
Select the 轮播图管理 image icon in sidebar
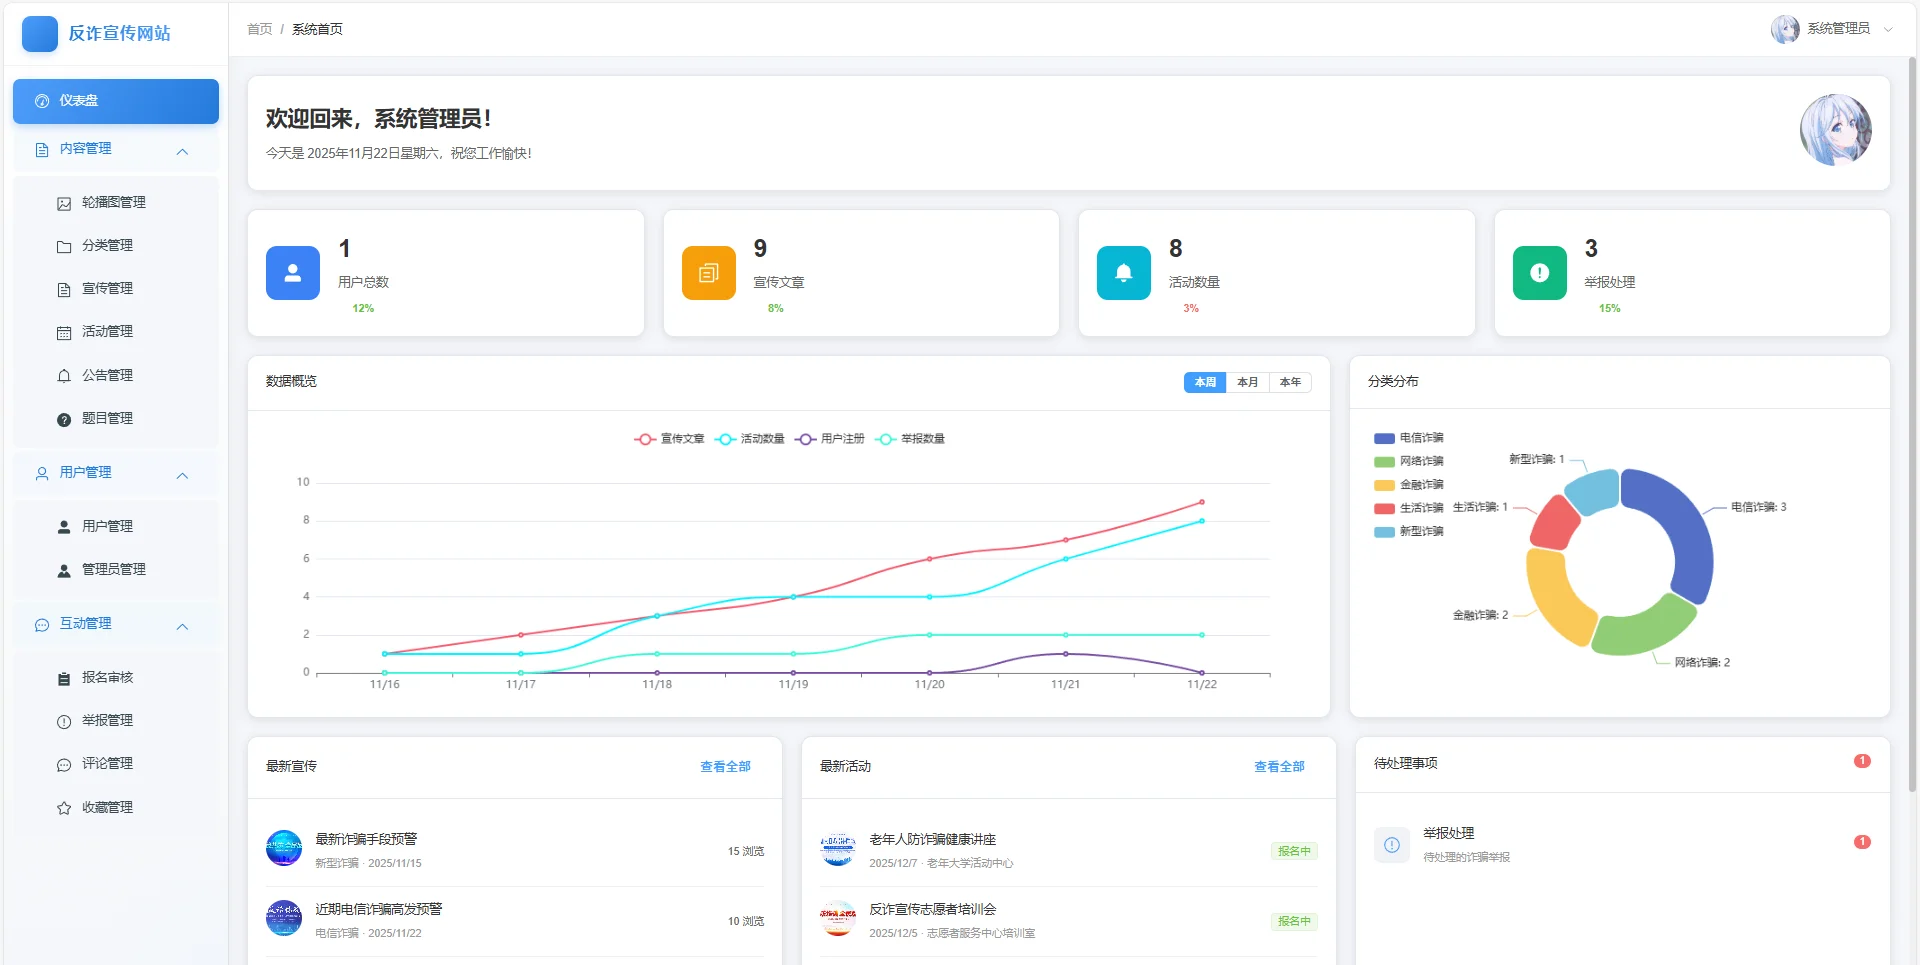pyautogui.click(x=65, y=202)
